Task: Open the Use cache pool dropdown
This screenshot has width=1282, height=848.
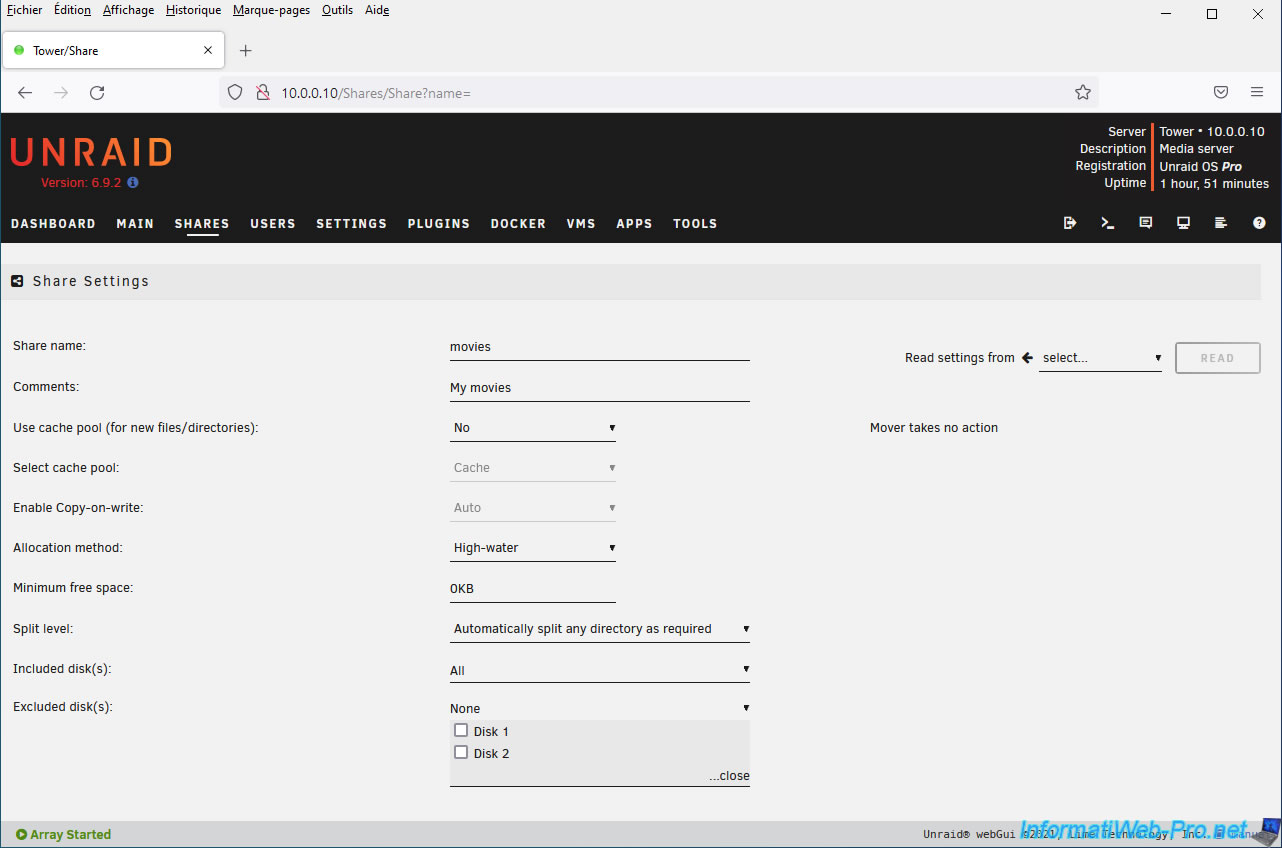Action: [x=533, y=428]
